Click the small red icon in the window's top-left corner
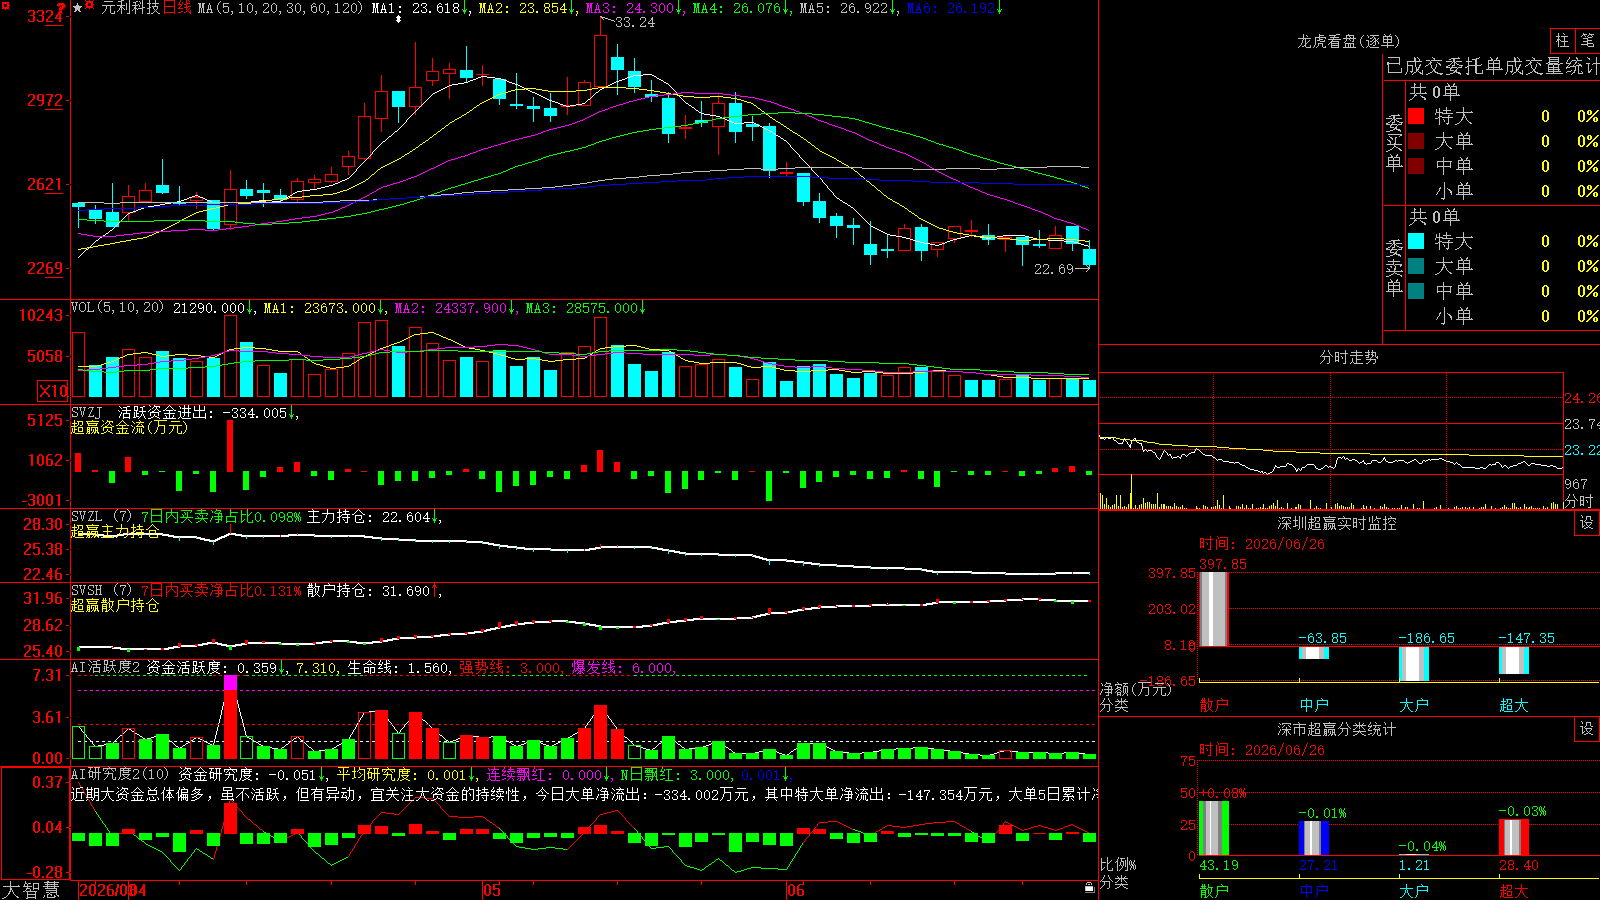Screen dimensions: 1600x900 pos(4,4)
